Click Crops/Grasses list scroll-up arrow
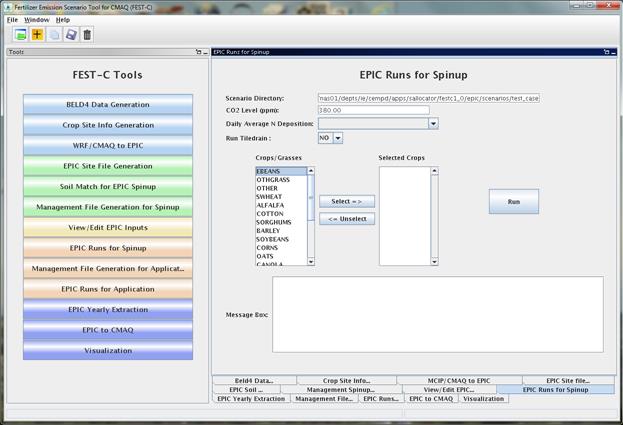Screen dimensions: 623x425 tap(311, 171)
